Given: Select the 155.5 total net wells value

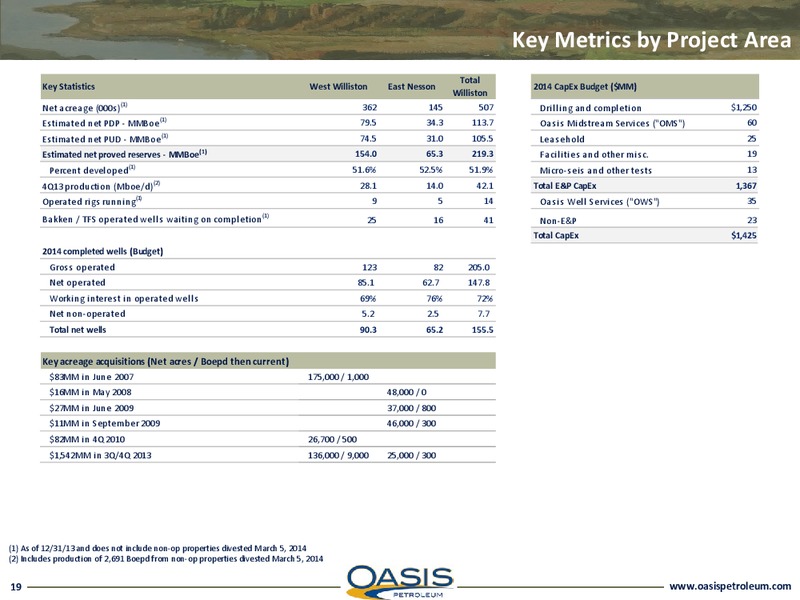Looking at the screenshot, I should pyautogui.click(x=482, y=330).
